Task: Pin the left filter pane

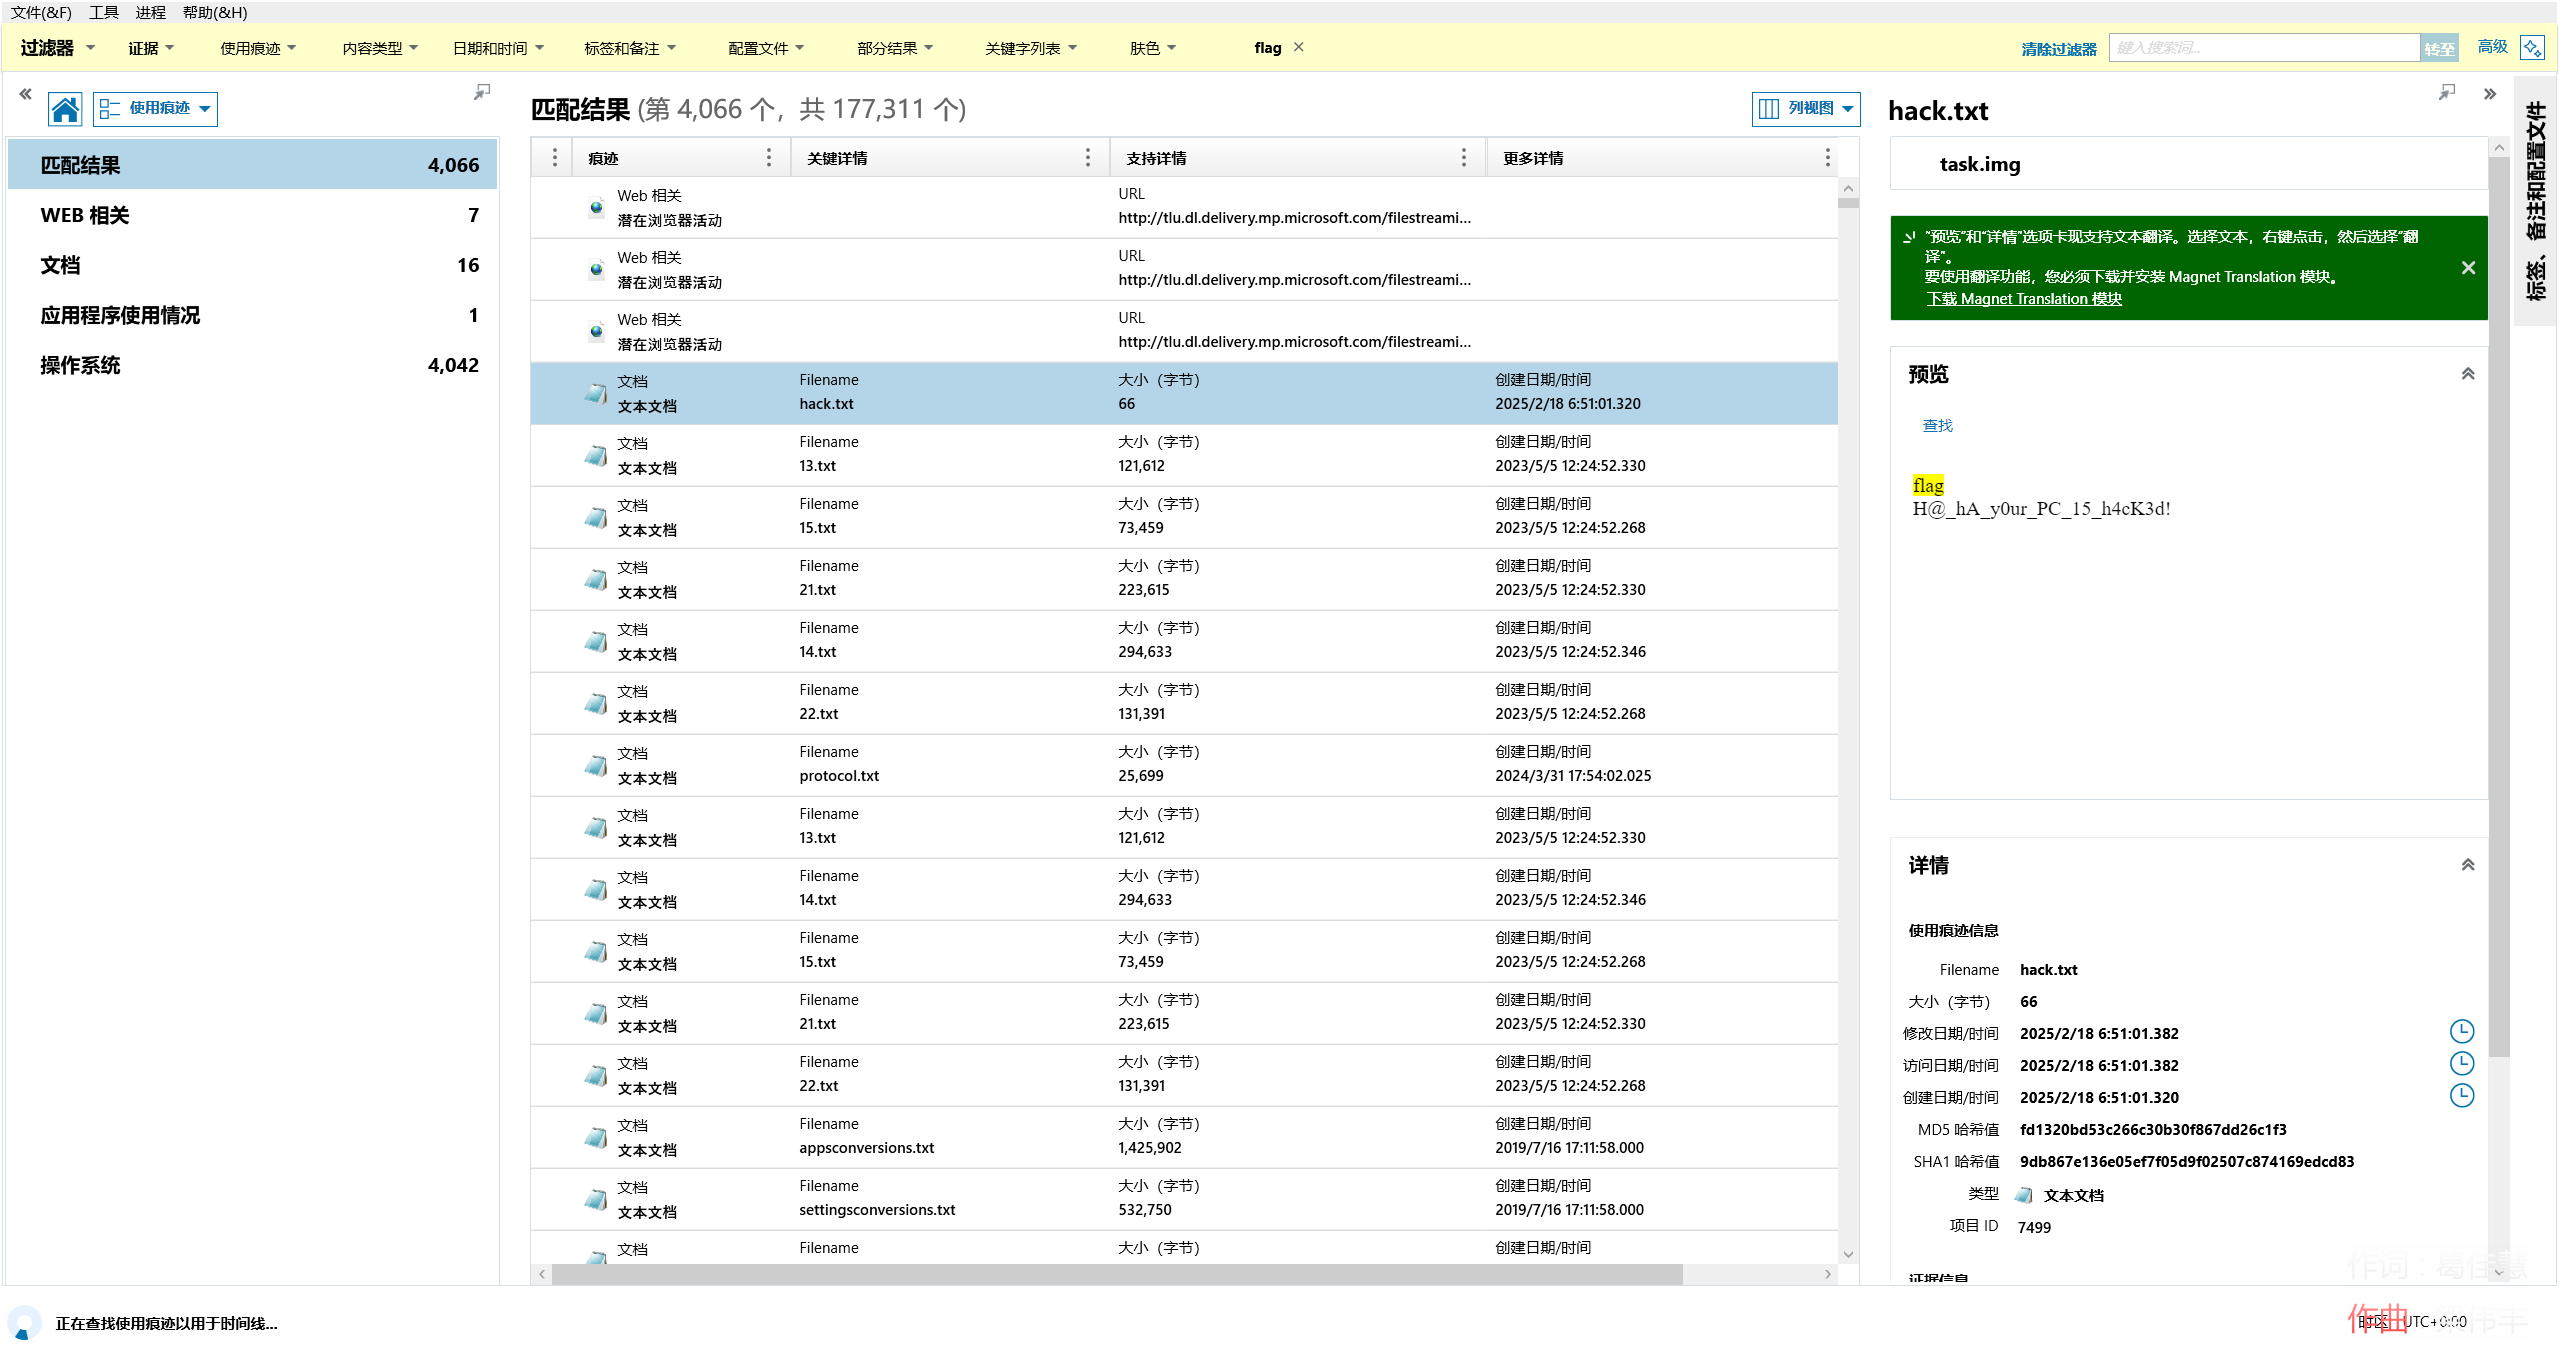Action: click(482, 92)
